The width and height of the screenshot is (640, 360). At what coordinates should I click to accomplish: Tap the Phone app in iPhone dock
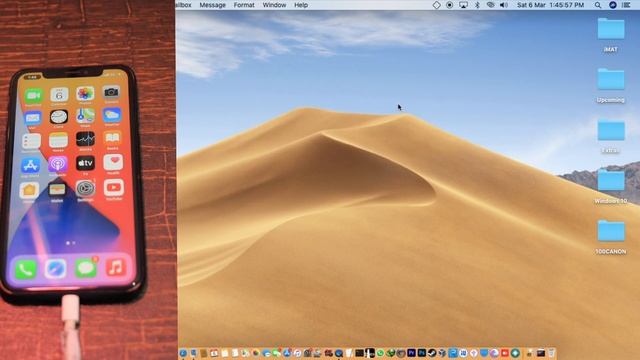(x=26, y=270)
